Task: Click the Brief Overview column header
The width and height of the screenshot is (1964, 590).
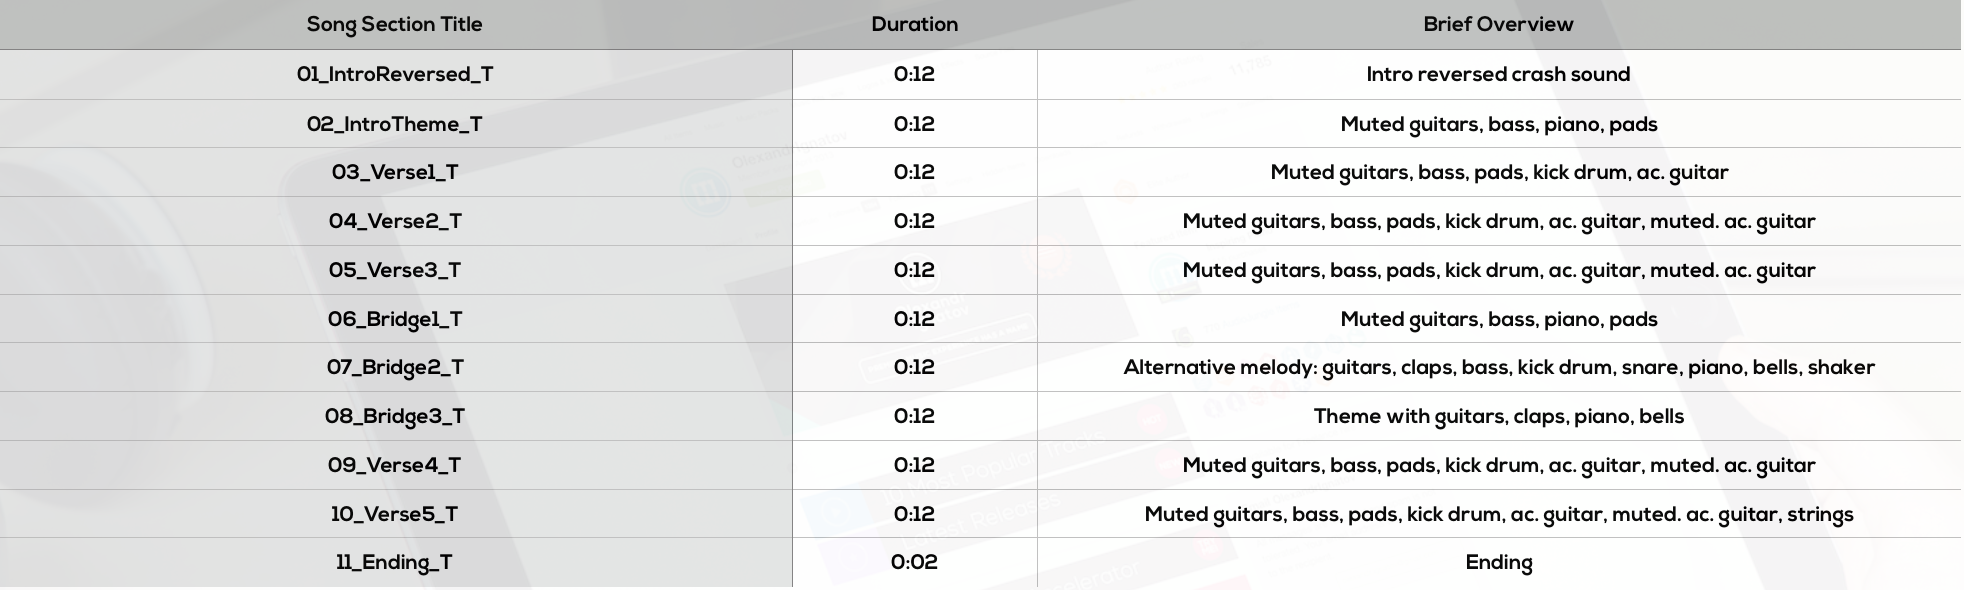Action: [x=1499, y=24]
